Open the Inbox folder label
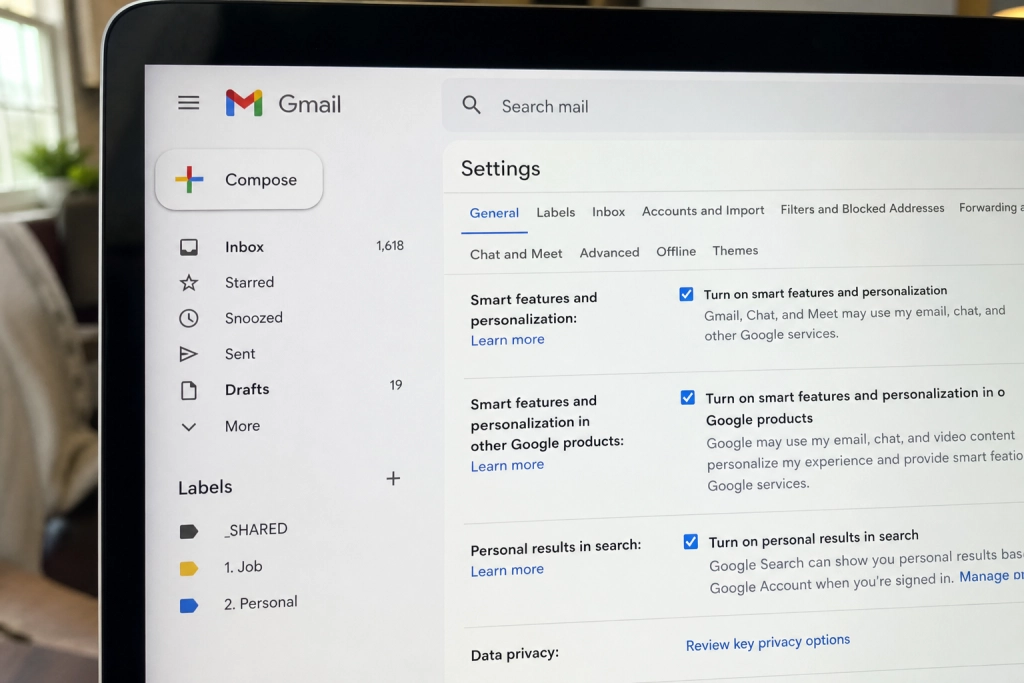1024x683 pixels. click(244, 247)
